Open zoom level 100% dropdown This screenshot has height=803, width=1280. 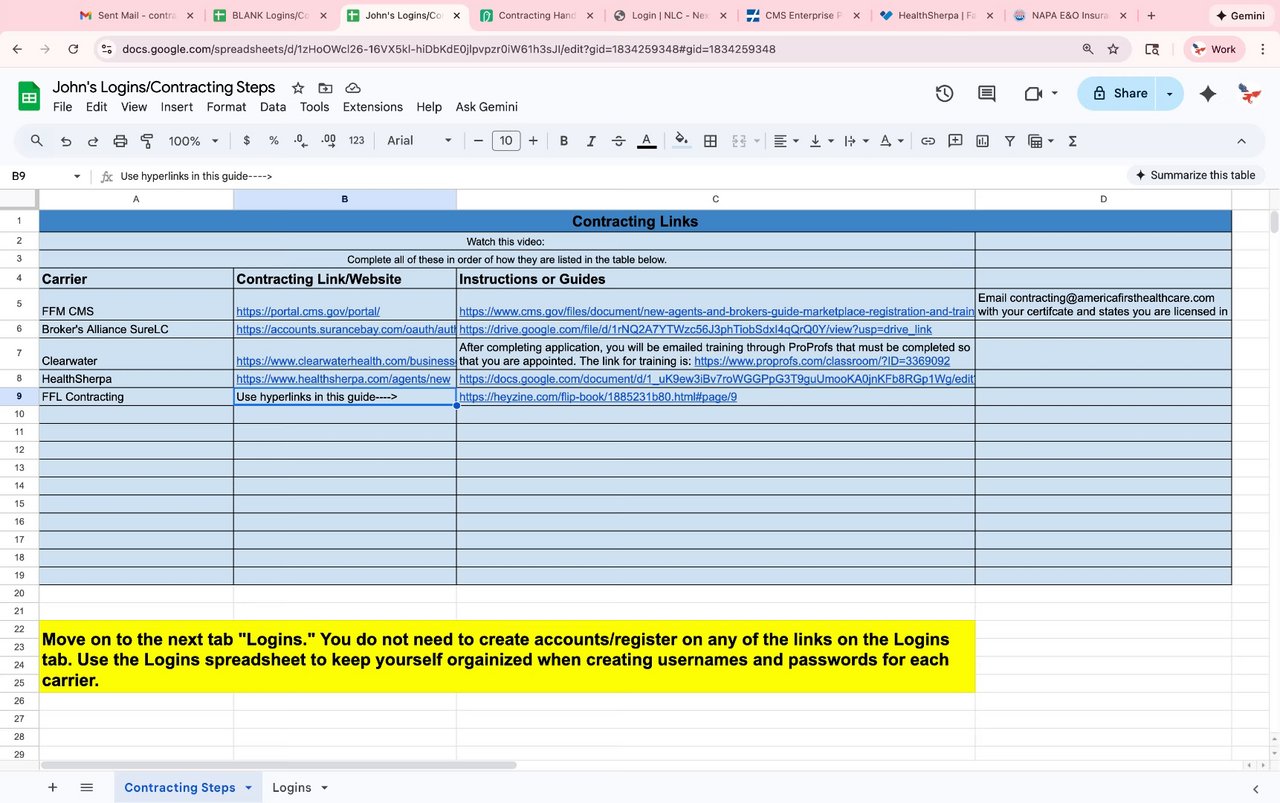point(192,141)
